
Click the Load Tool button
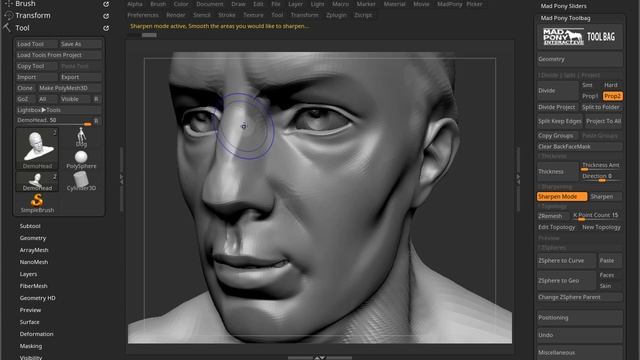(36, 44)
